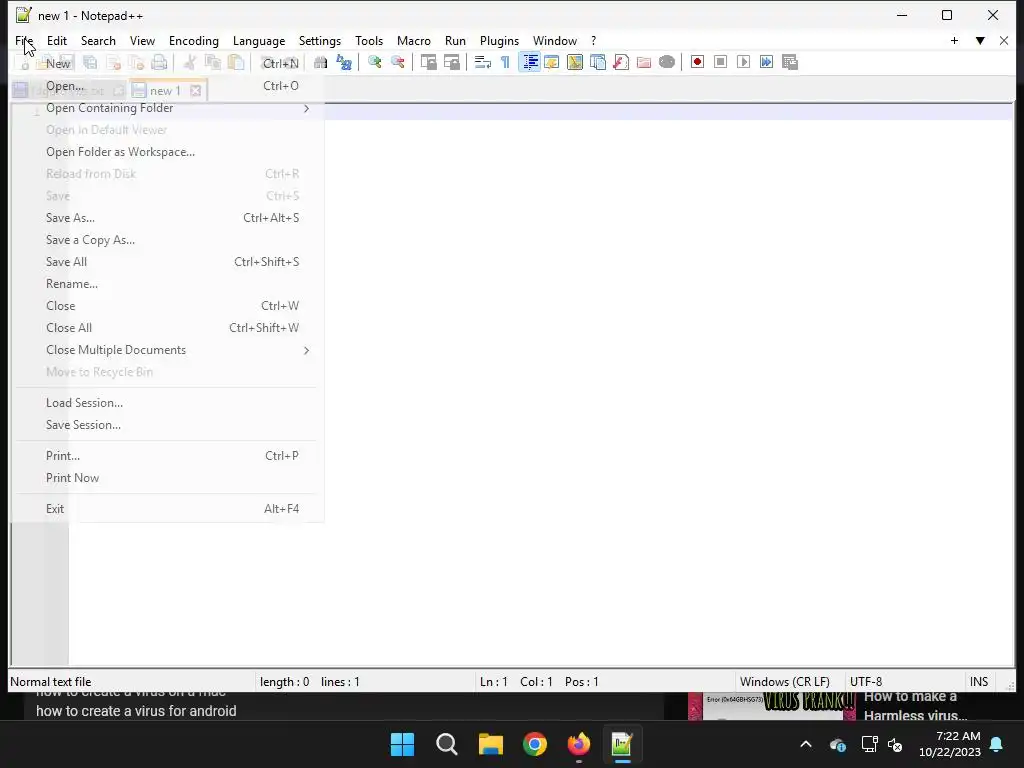Choose Load Session... in File menu

(166, 403)
